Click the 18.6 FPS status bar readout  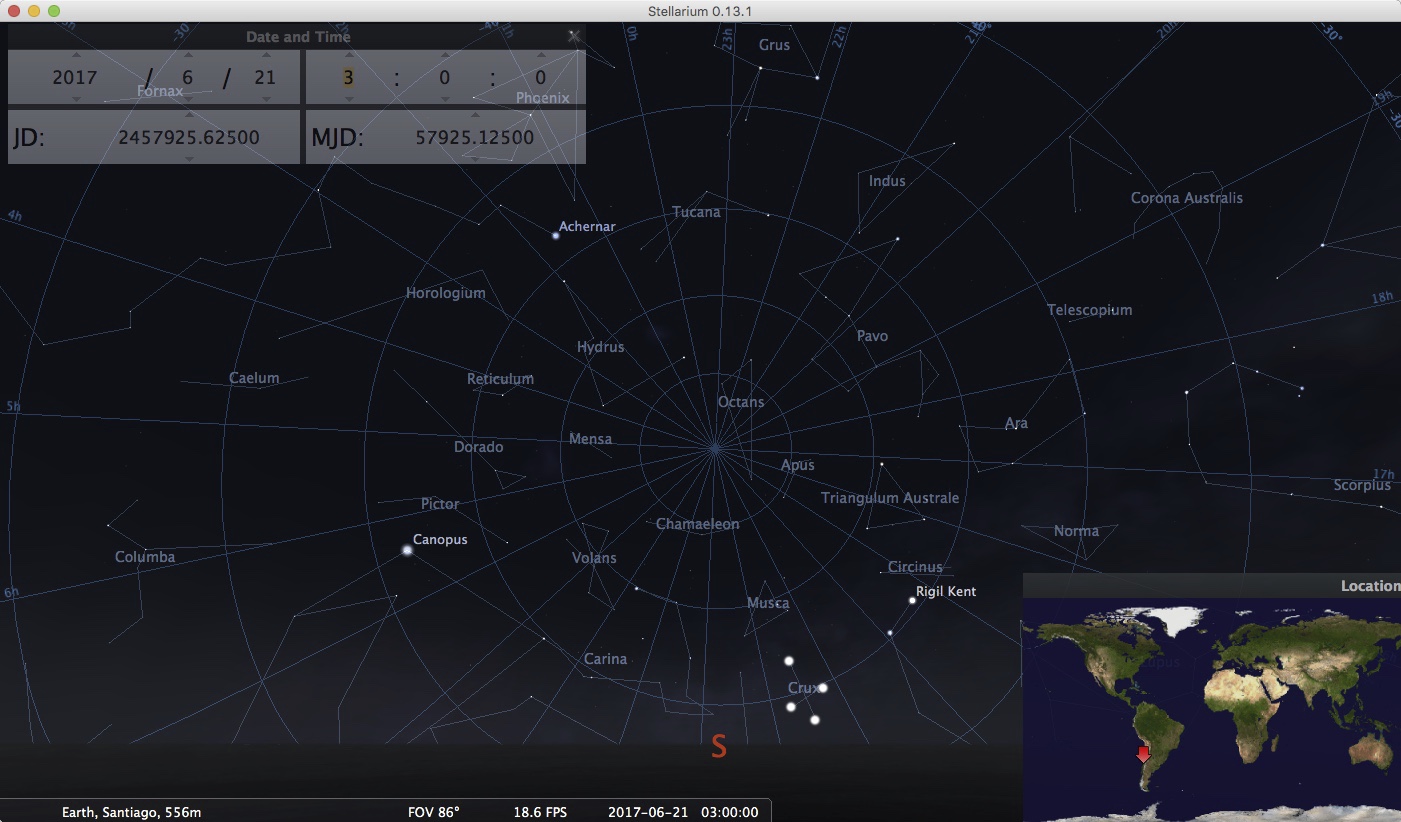(x=540, y=812)
